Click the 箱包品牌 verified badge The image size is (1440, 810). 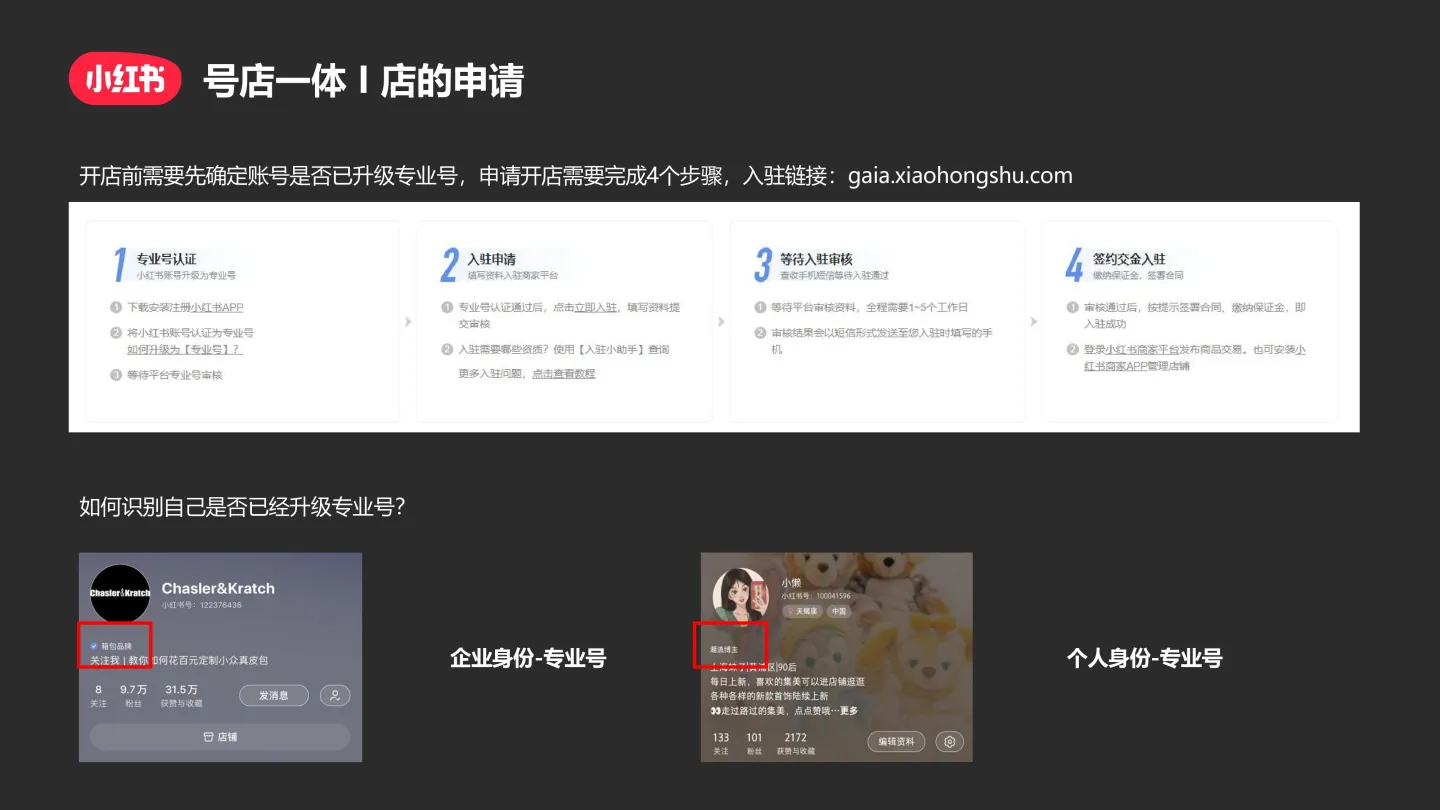click(110, 646)
